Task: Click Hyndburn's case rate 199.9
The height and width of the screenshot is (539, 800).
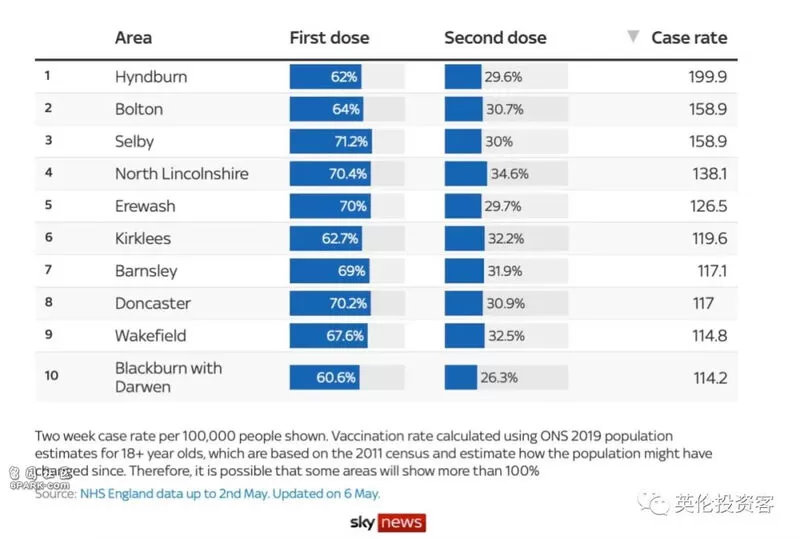Action: 708,77
